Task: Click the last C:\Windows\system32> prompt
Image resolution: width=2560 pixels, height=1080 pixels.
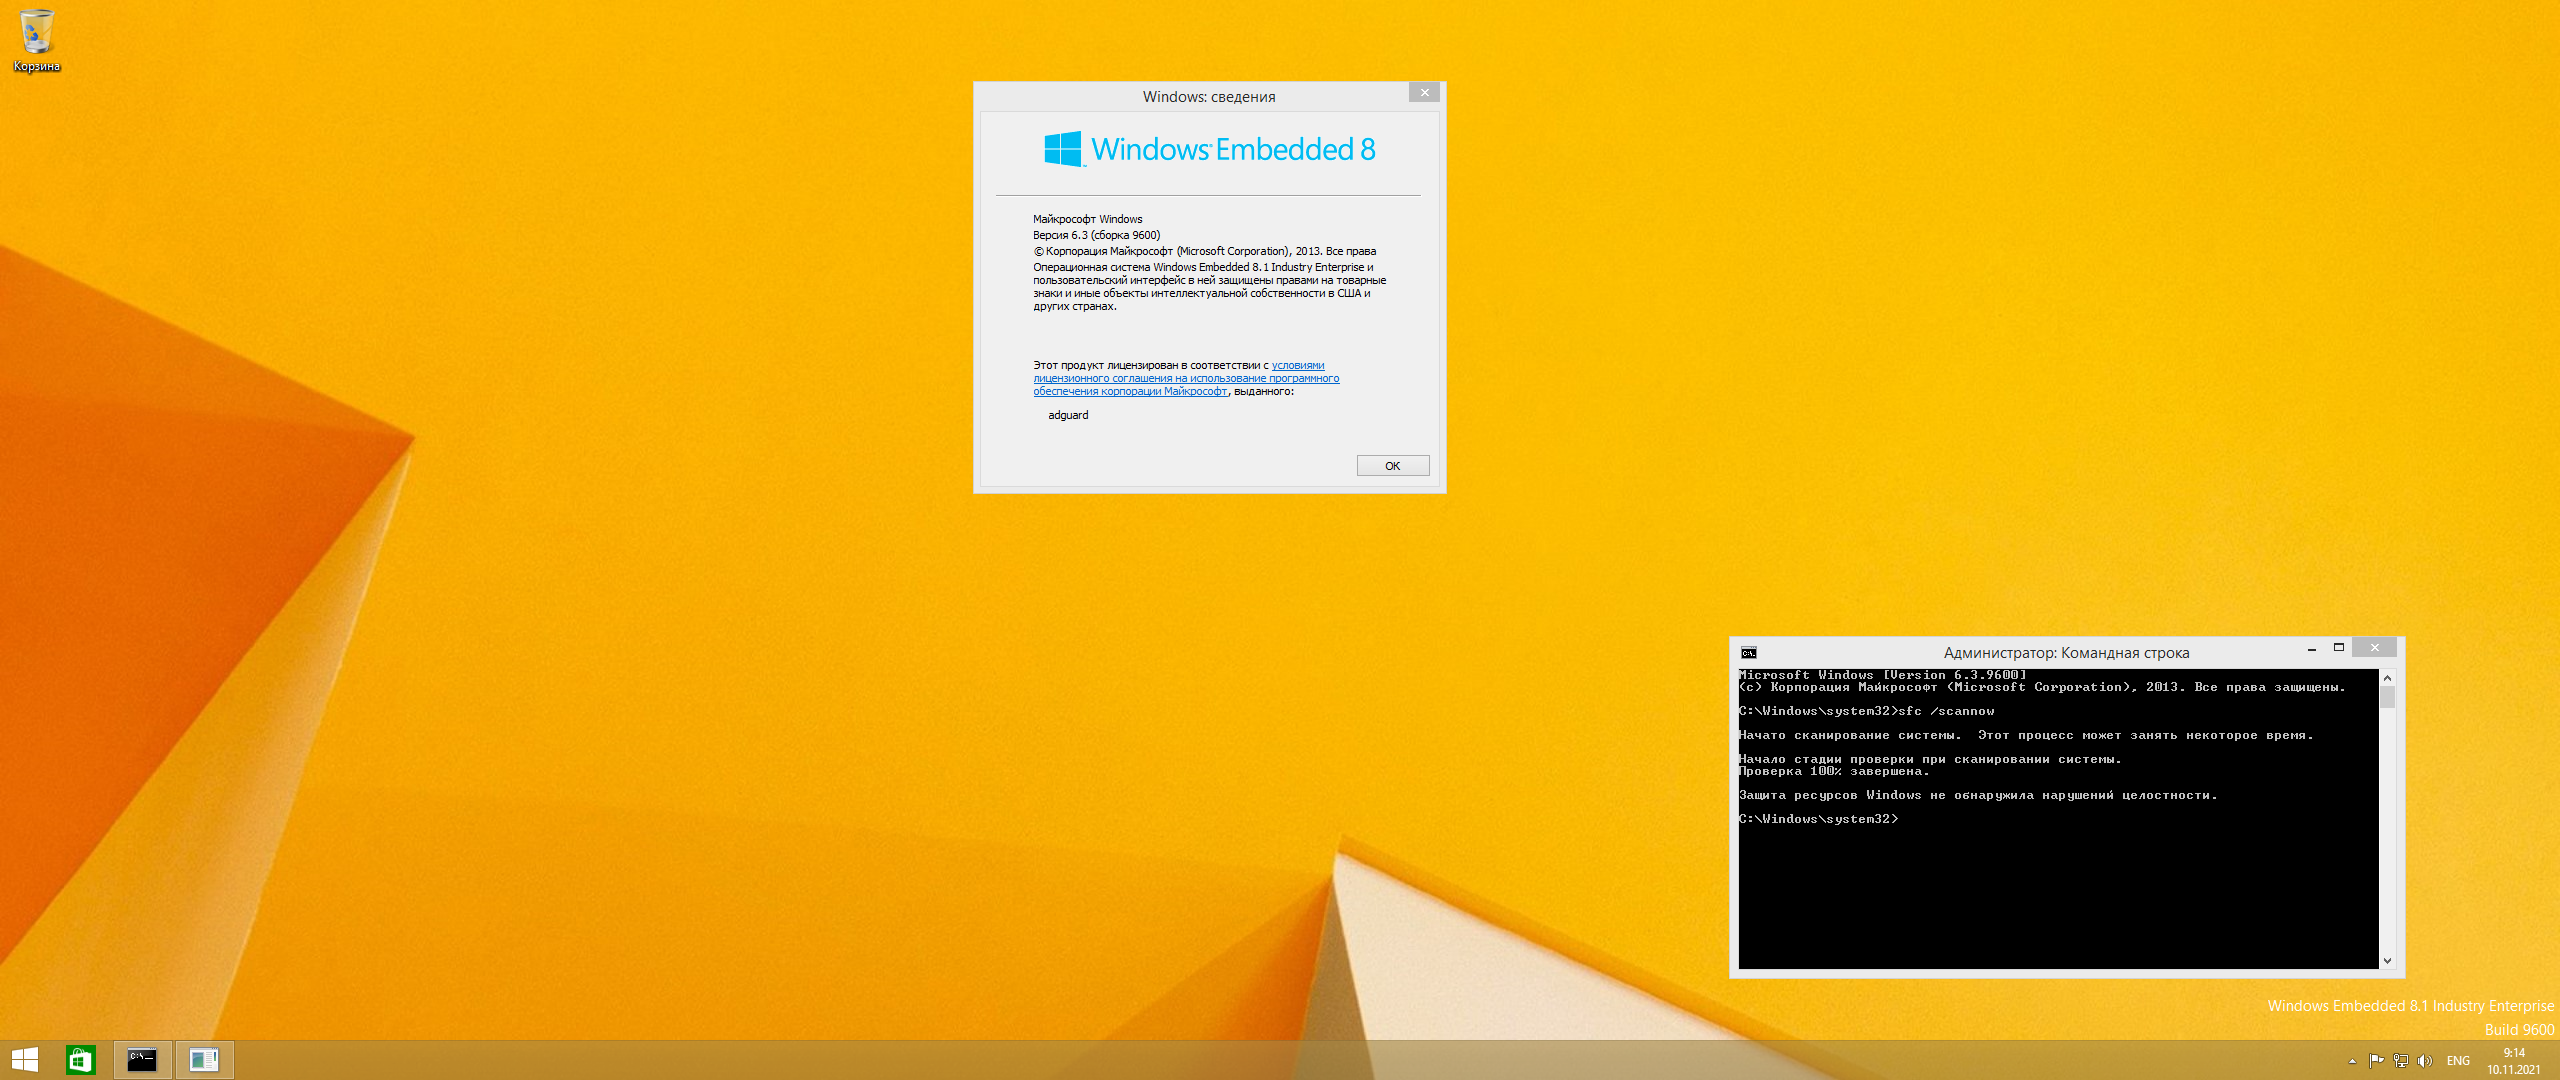Action: click(x=1818, y=820)
